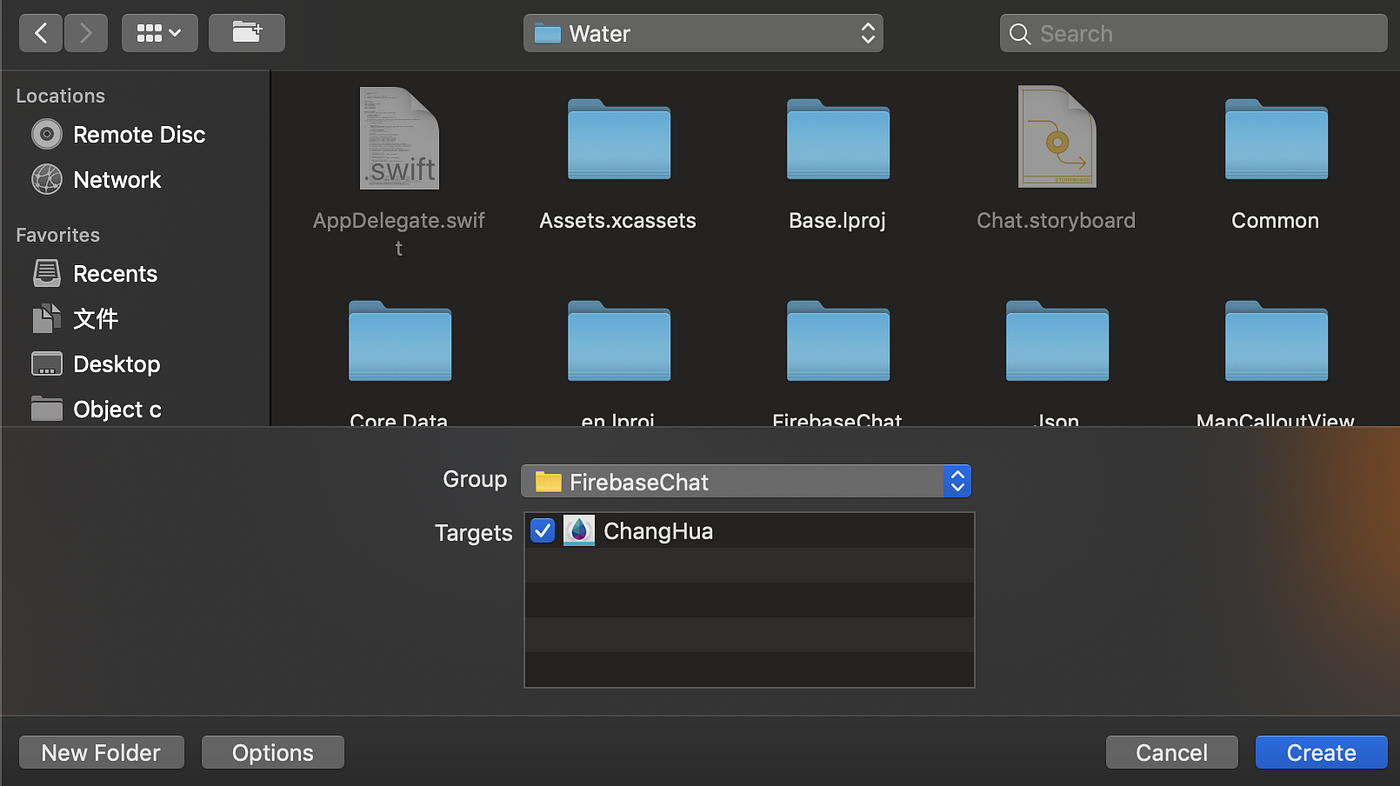The height and width of the screenshot is (786, 1400).
Task: Click the Recents drawer icon
Action: (x=47, y=273)
